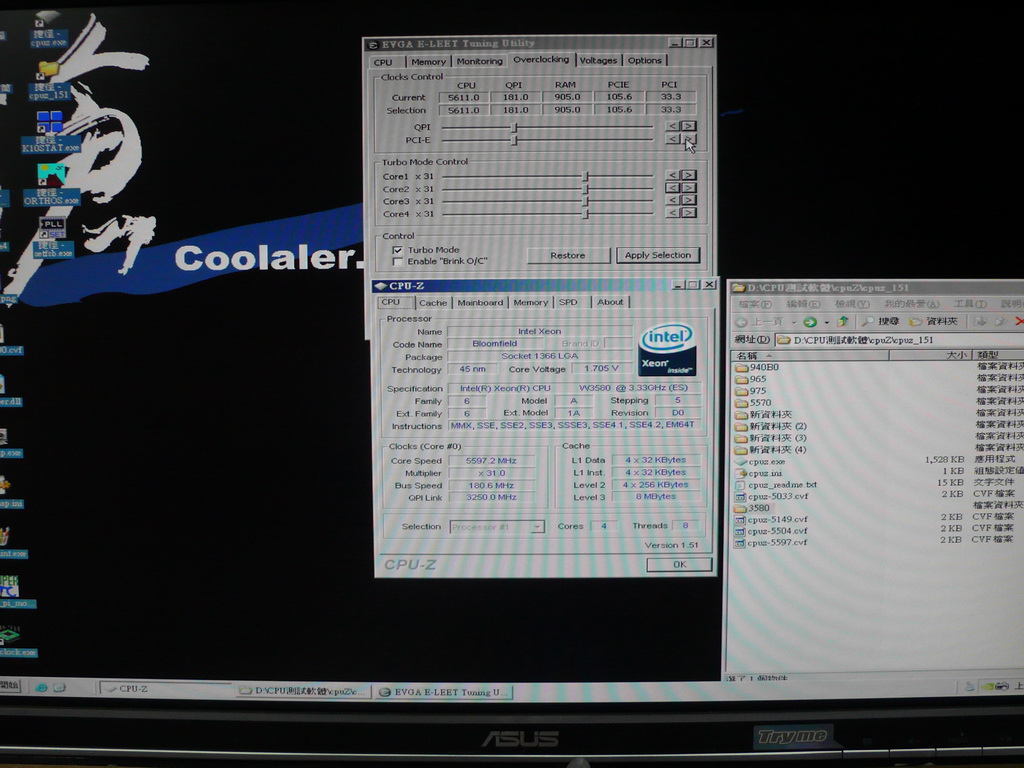
Task: Open the cpuz.exe shortcut on desktop
Action: tap(48, 29)
